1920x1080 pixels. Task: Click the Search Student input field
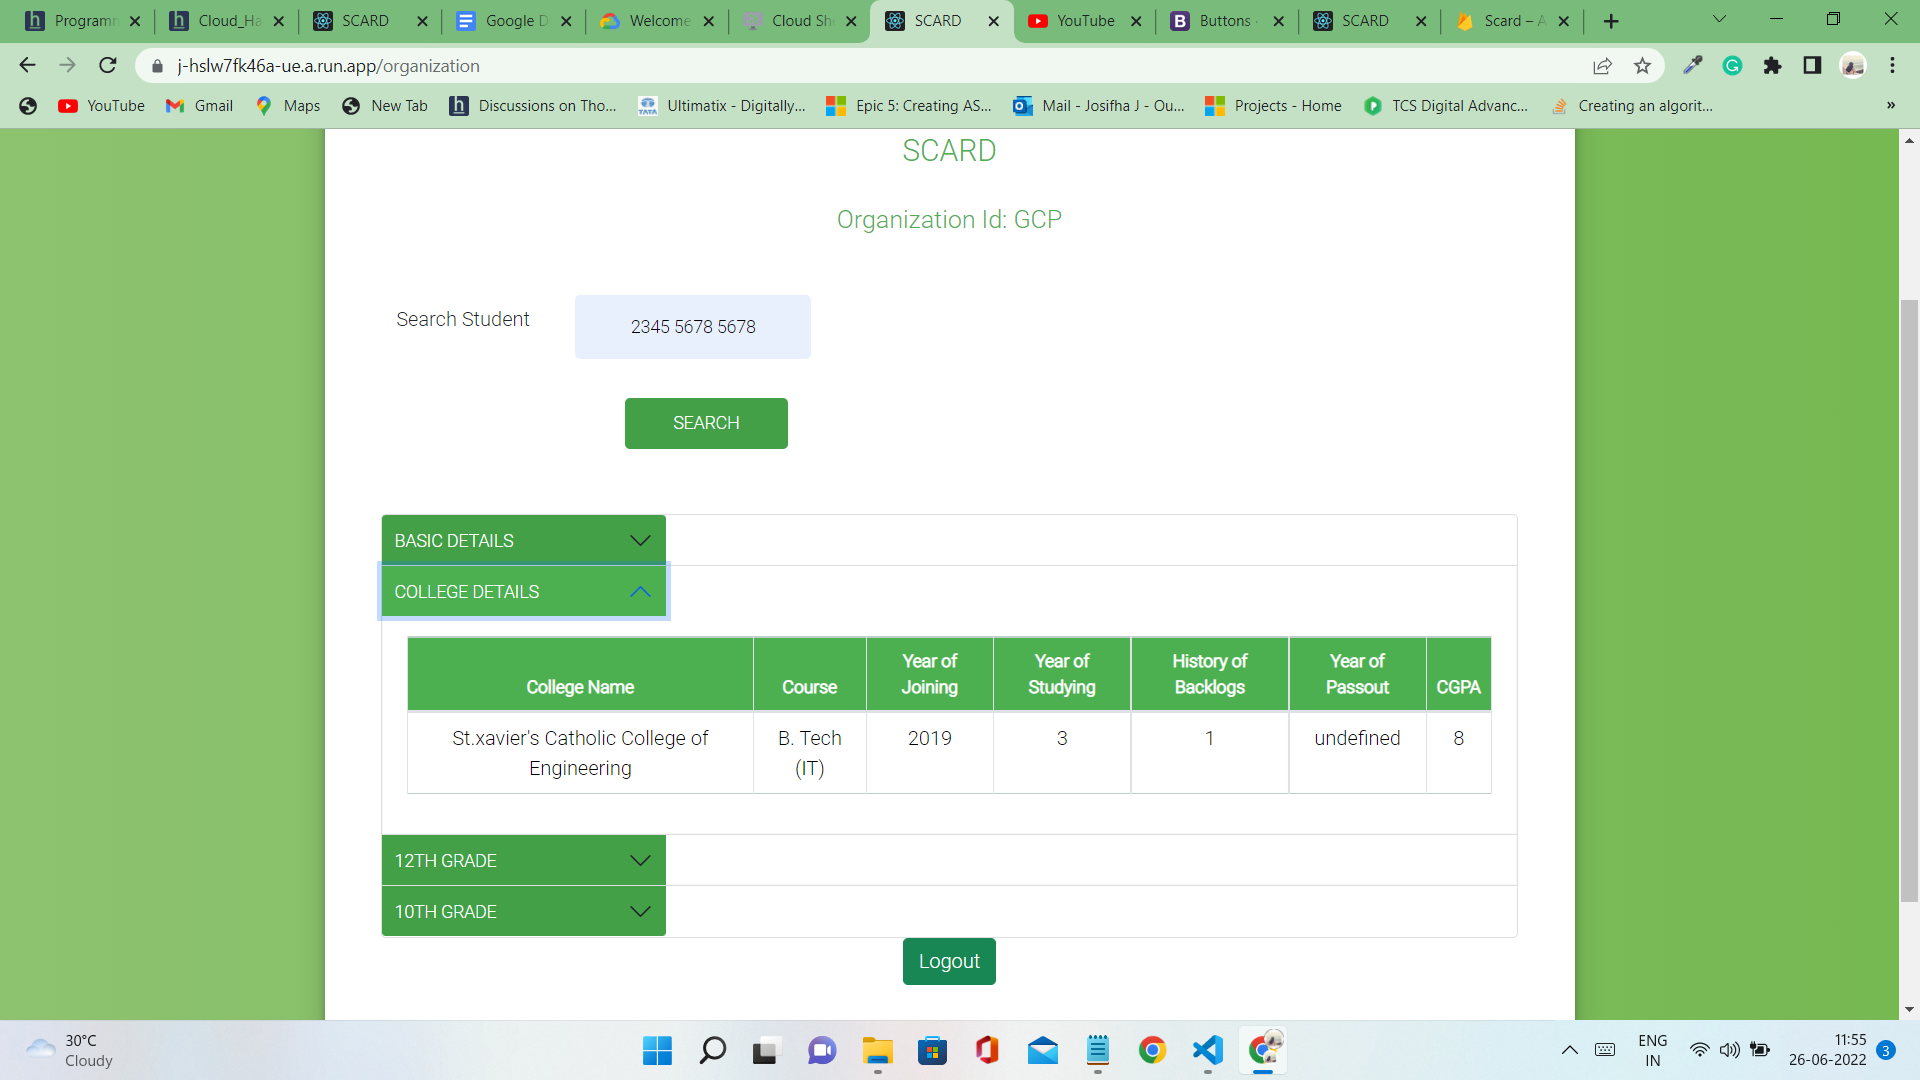(x=692, y=327)
